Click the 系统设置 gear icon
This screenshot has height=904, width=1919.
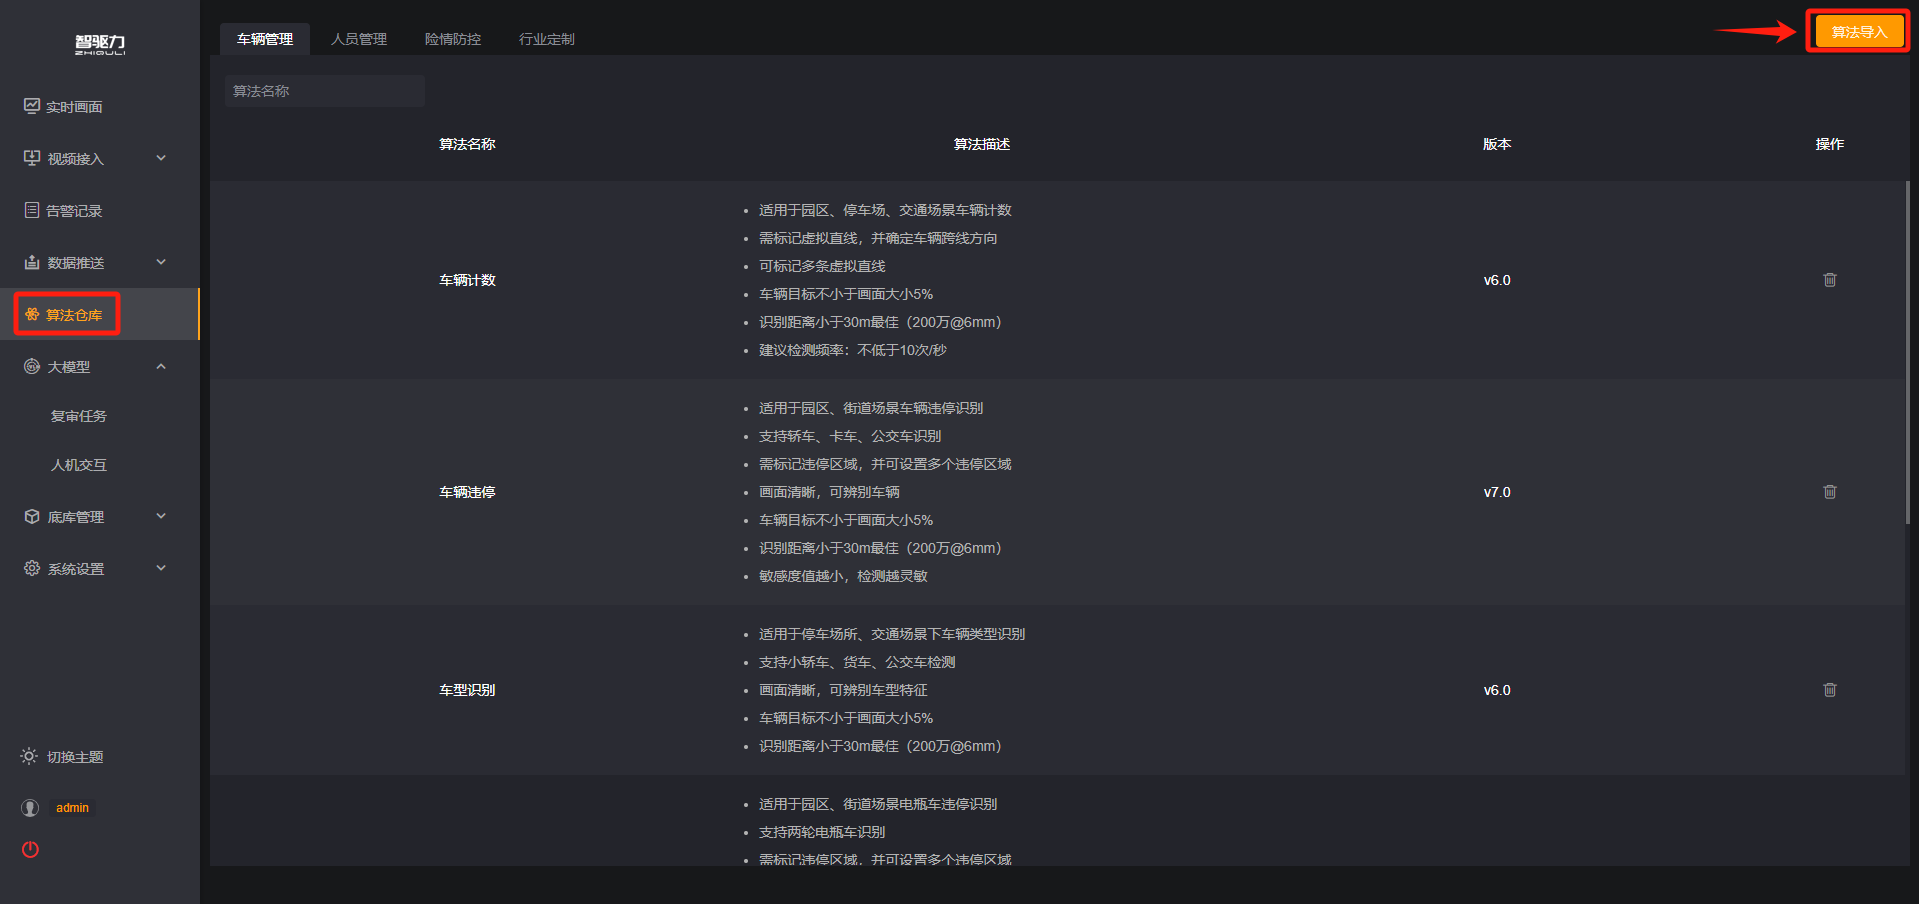pyautogui.click(x=32, y=568)
